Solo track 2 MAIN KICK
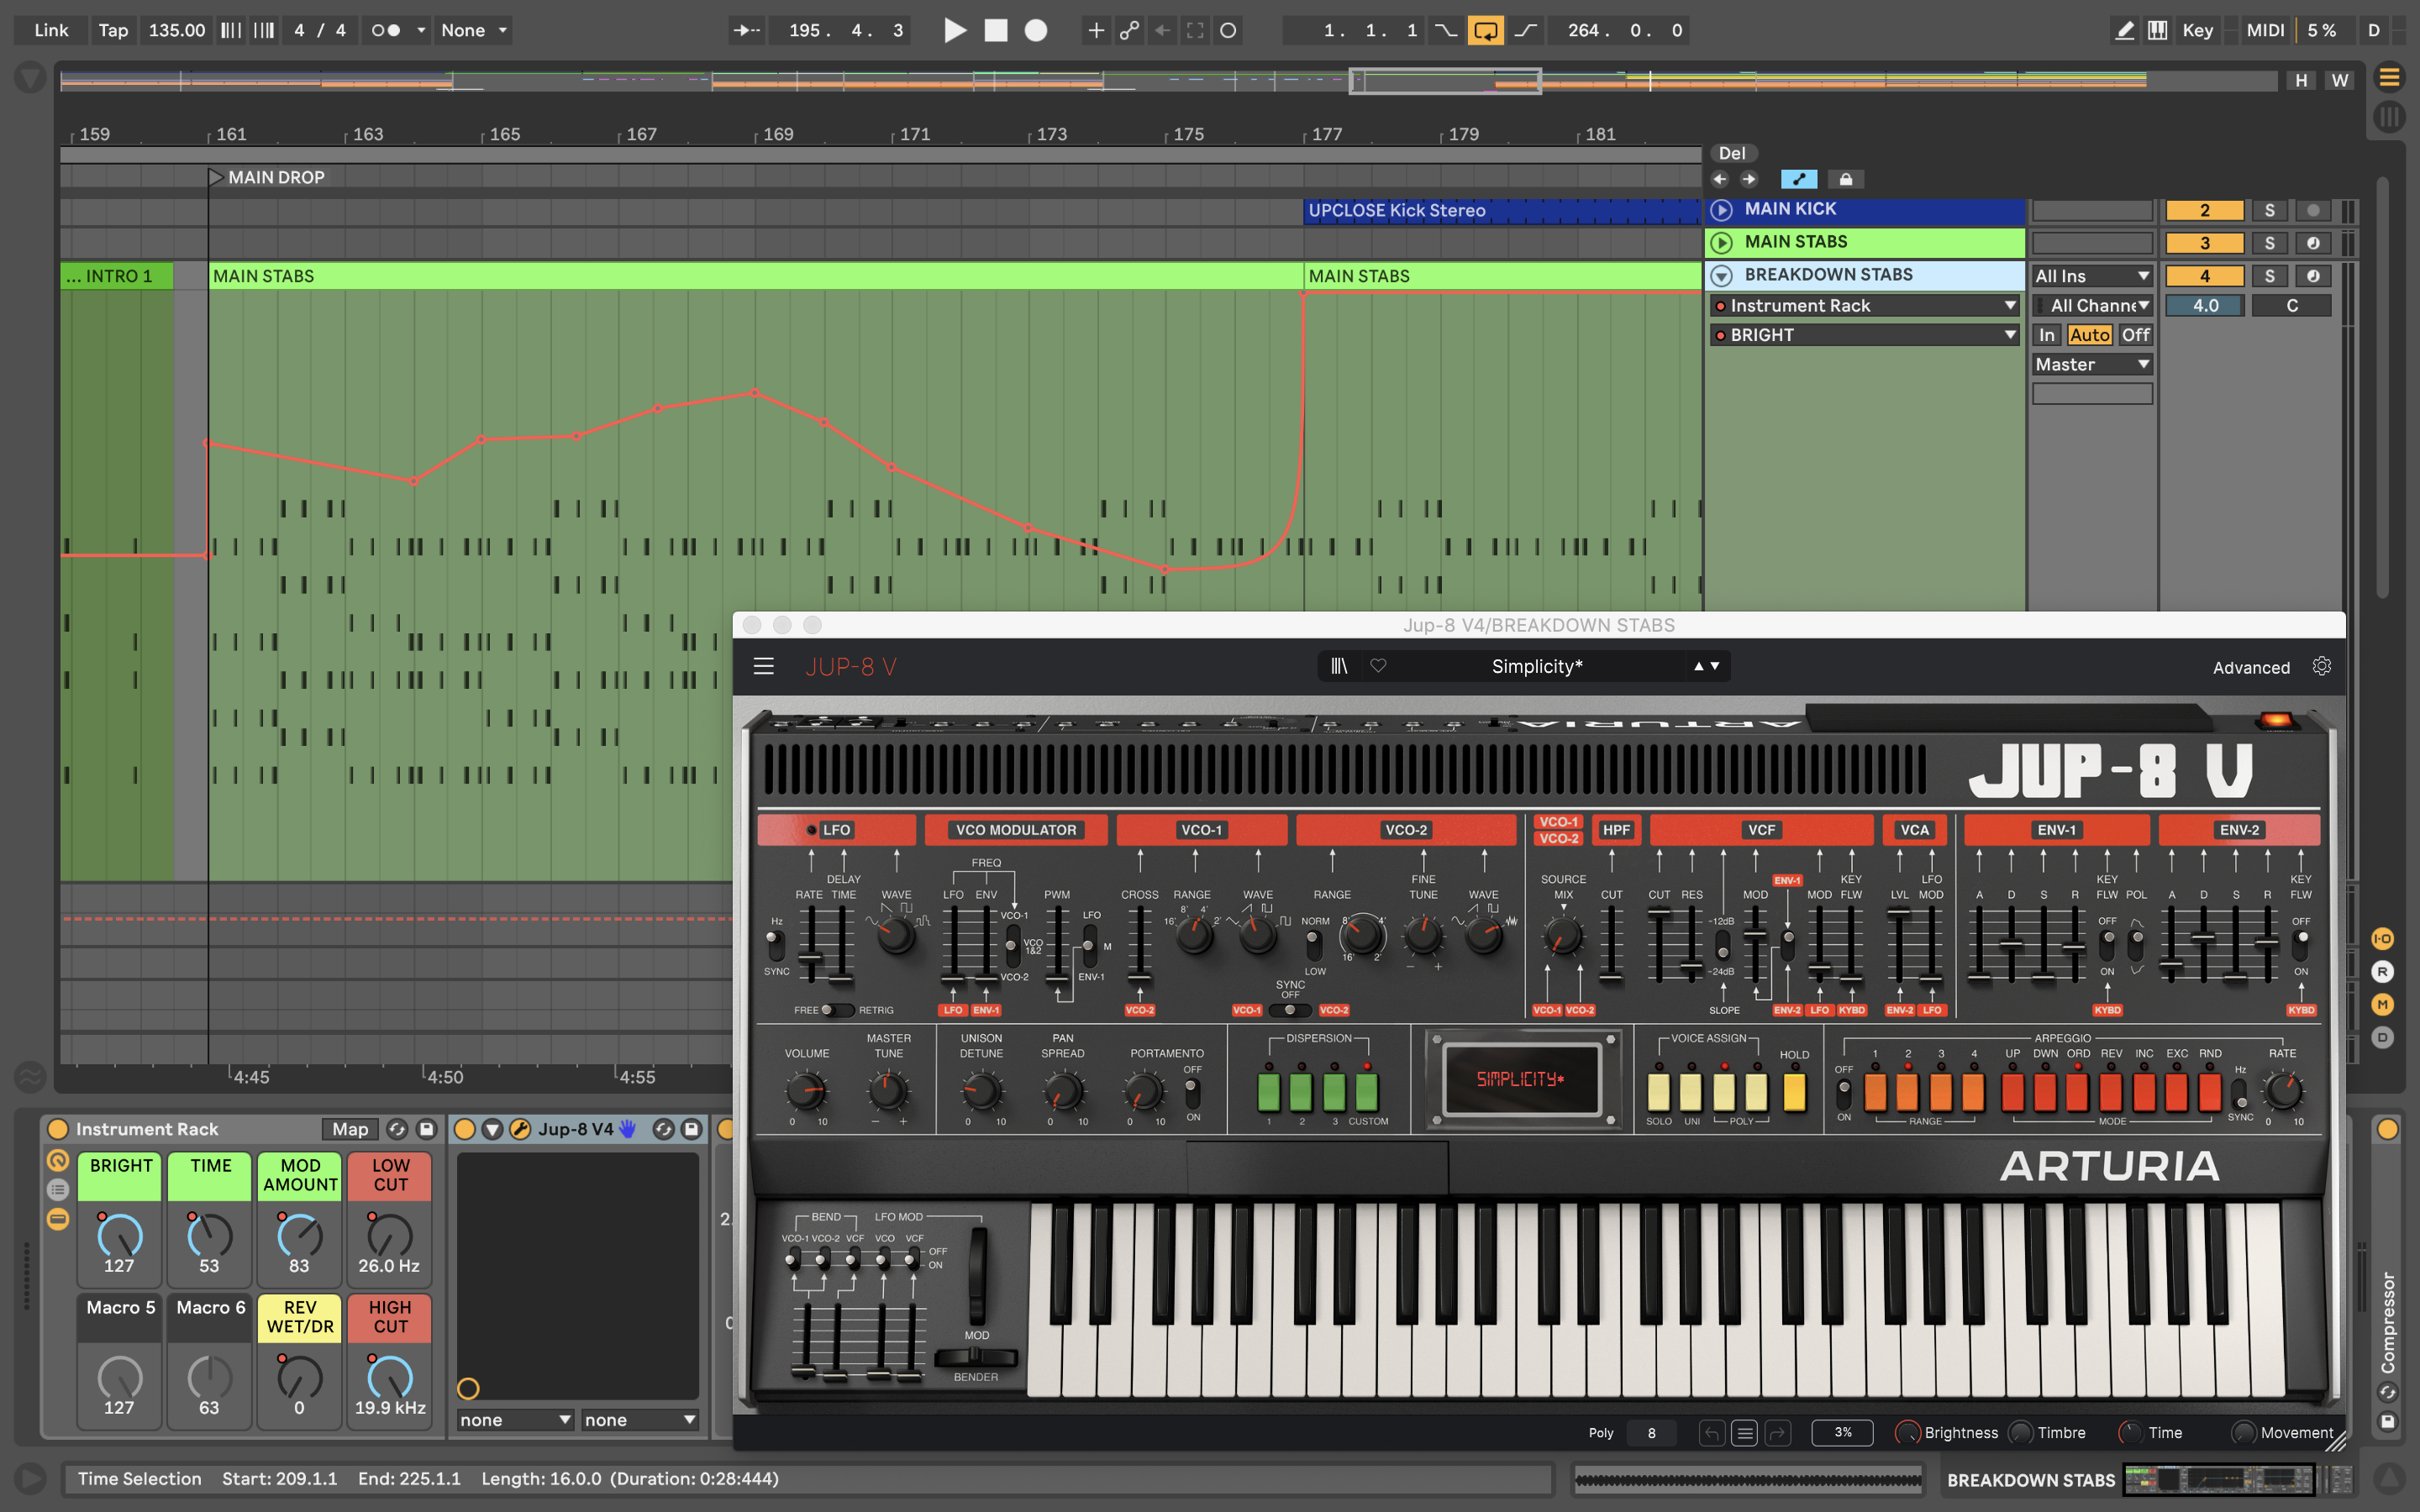 tap(2269, 210)
